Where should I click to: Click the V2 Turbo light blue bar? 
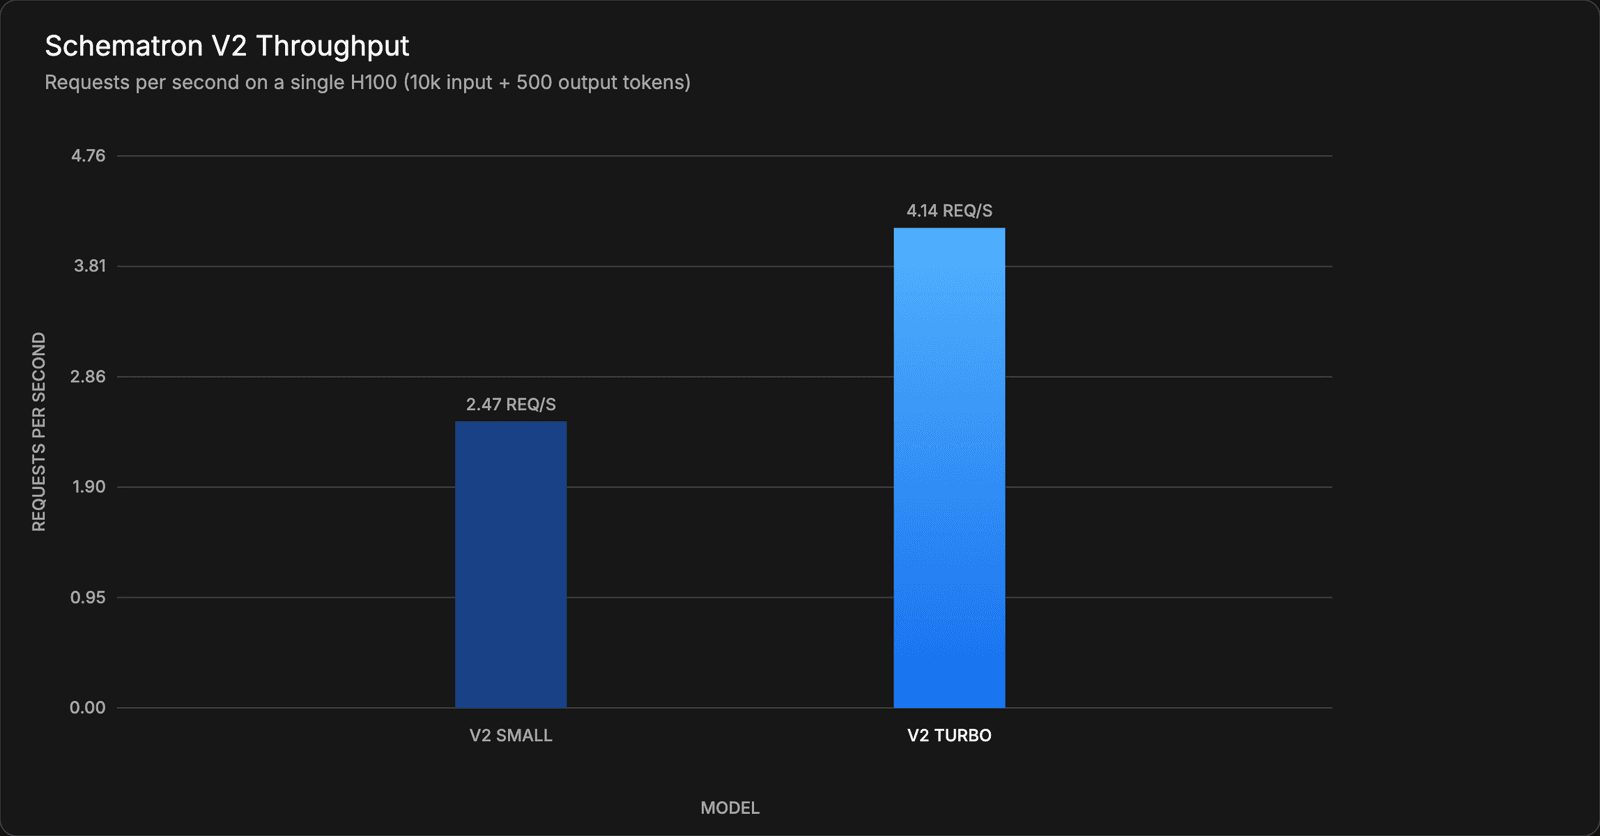[949, 468]
